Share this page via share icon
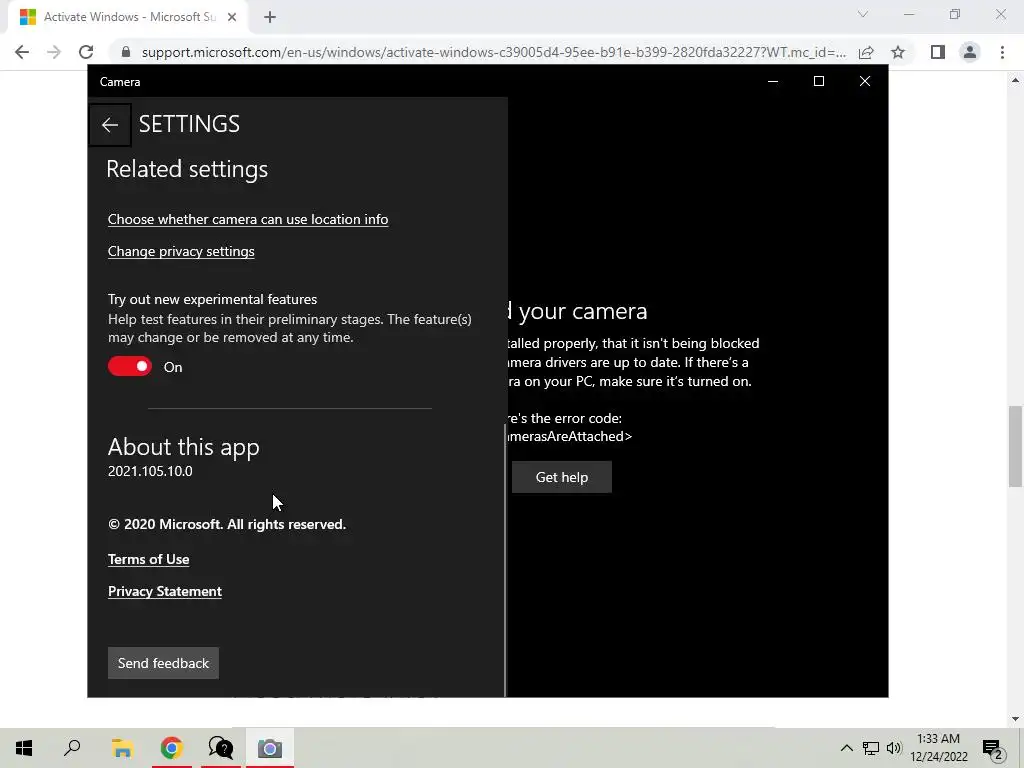 tap(866, 52)
